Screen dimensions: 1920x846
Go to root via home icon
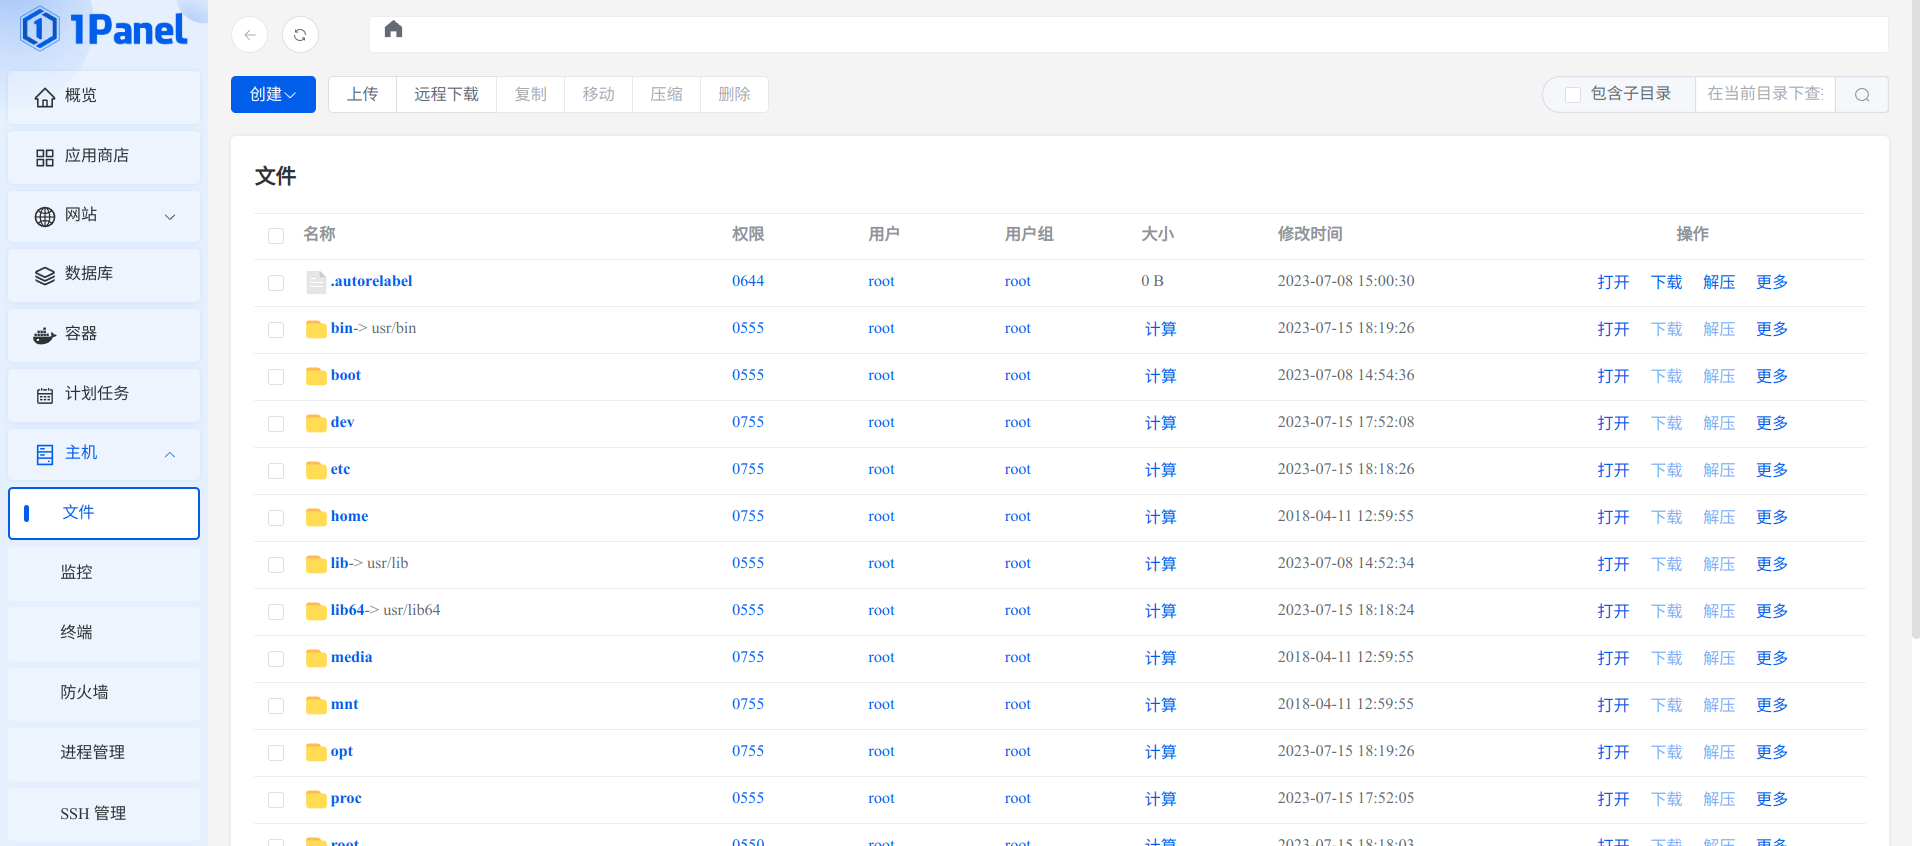[393, 29]
